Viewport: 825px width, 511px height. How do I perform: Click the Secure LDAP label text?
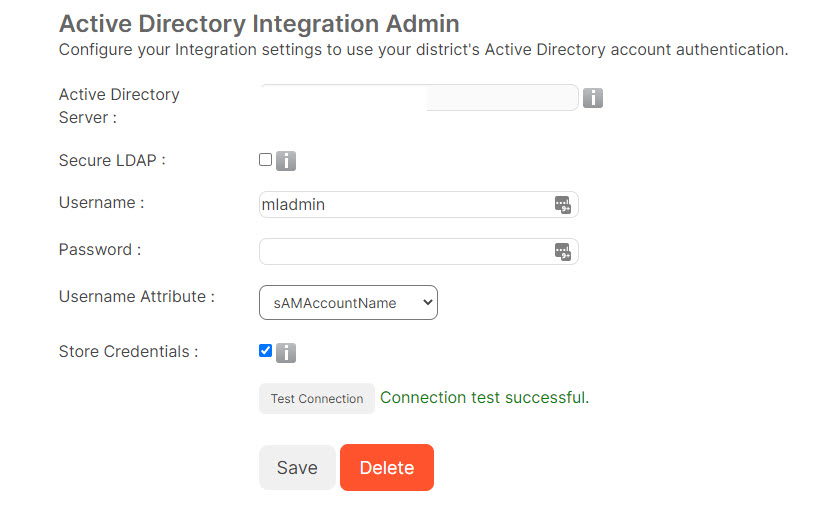tap(112, 160)
